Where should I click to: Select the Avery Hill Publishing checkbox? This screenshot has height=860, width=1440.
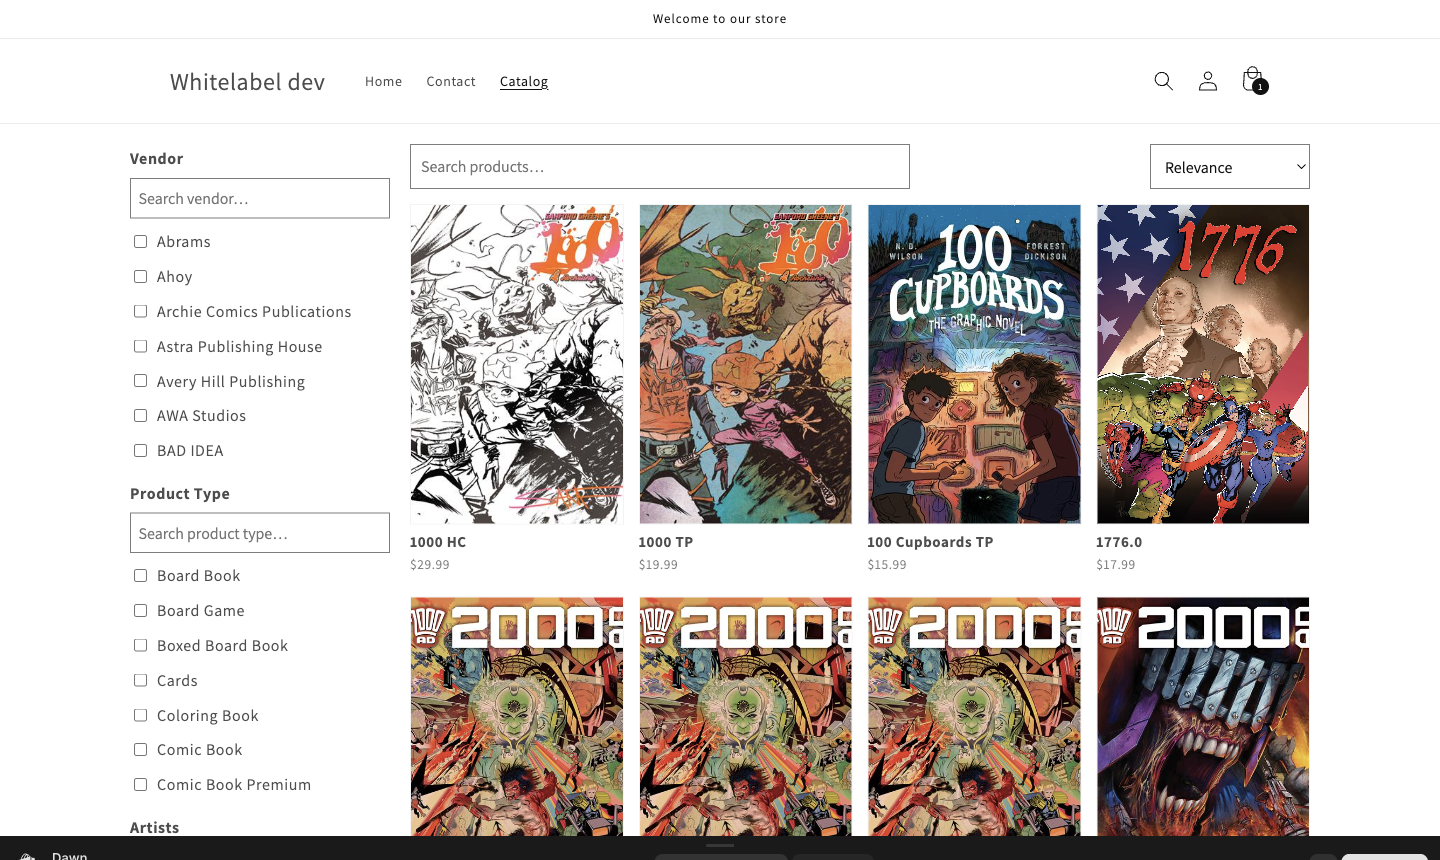[141, 381]
